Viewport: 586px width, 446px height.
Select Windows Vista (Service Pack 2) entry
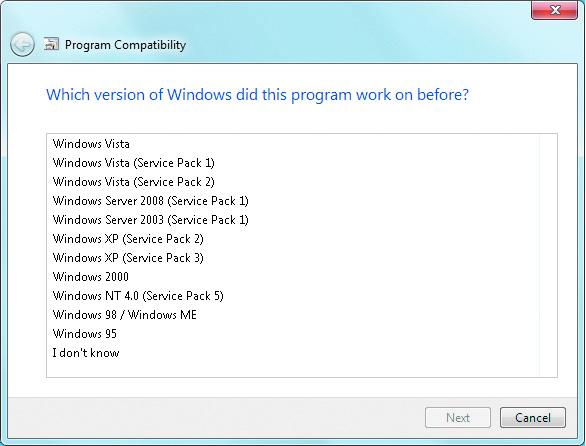(133, 182)
